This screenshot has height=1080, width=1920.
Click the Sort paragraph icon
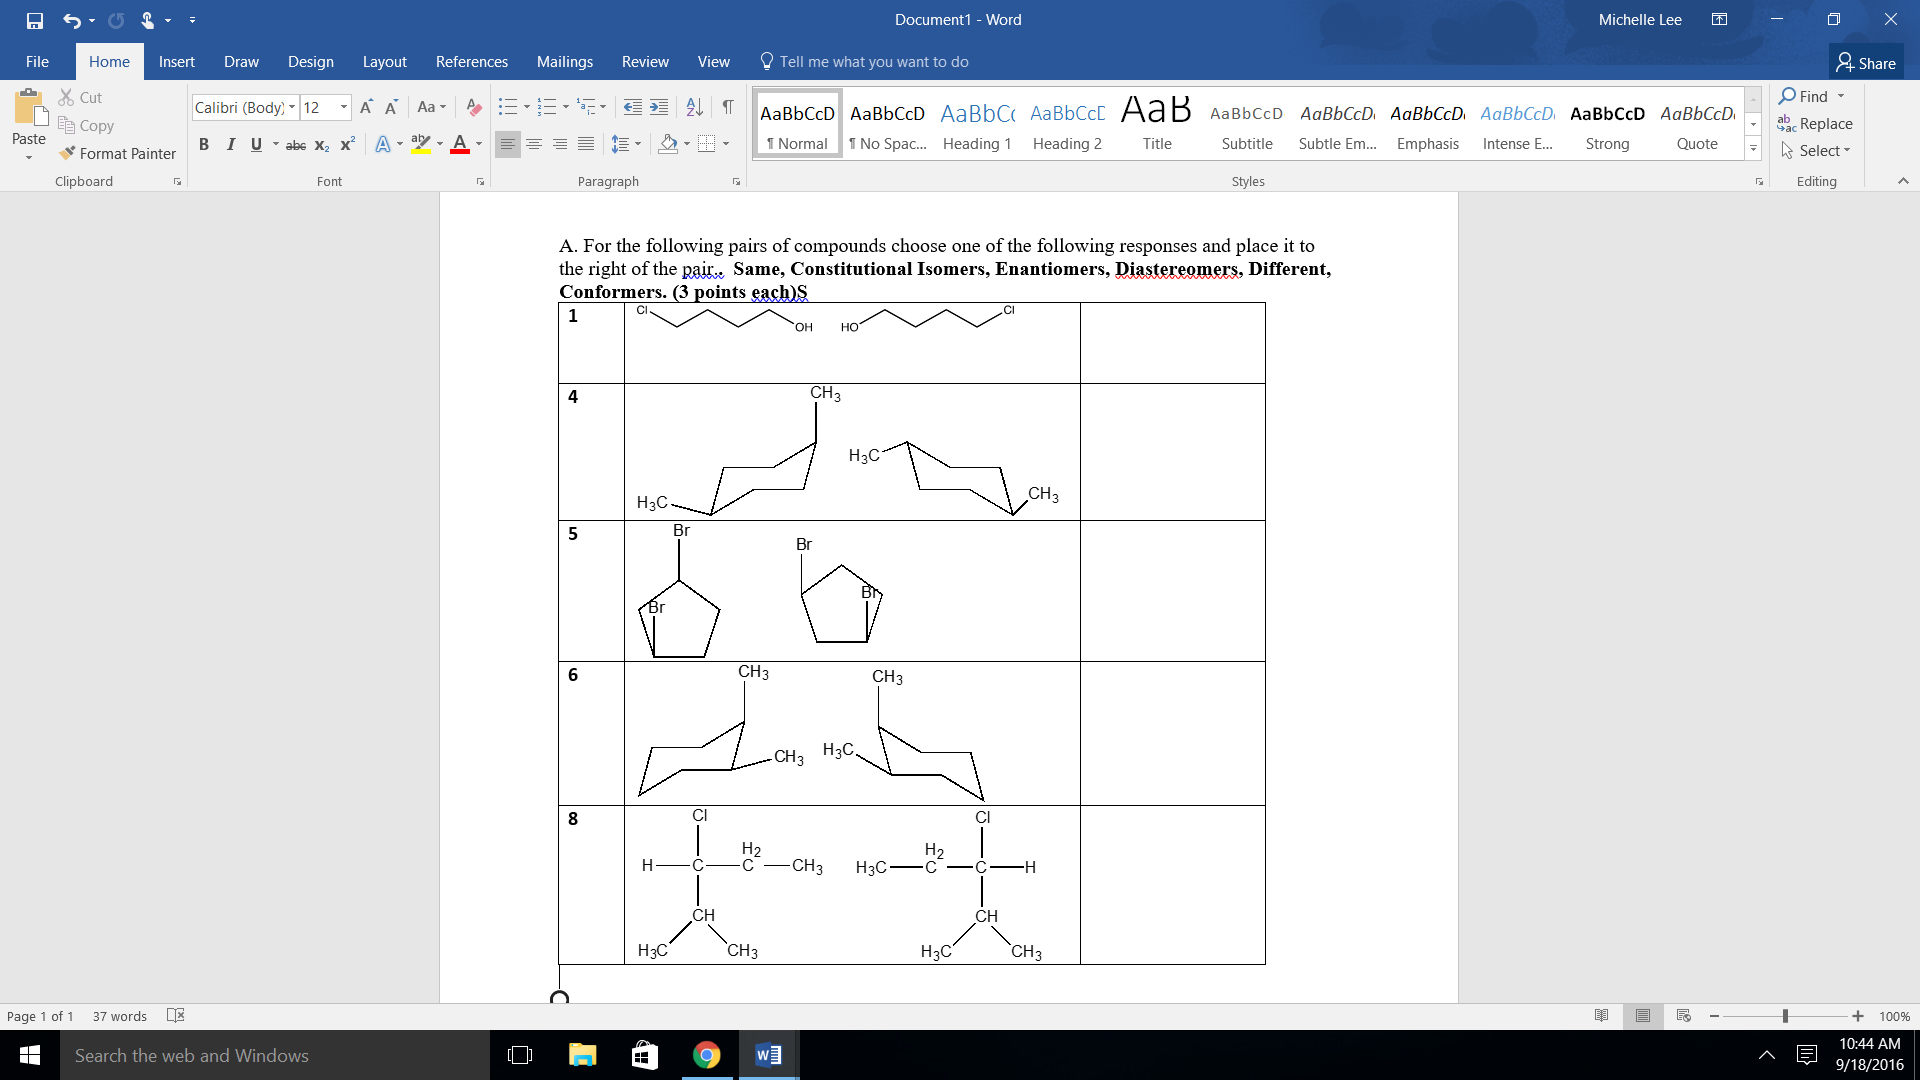[694, 107]
